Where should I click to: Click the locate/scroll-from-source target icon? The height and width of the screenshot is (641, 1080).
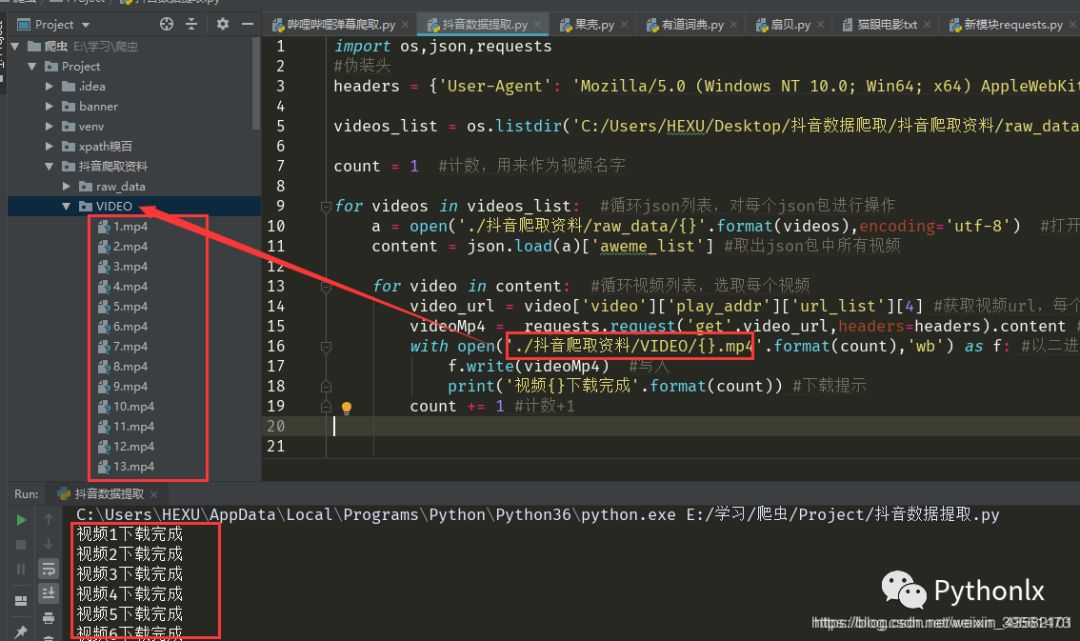tap(167, 24)
